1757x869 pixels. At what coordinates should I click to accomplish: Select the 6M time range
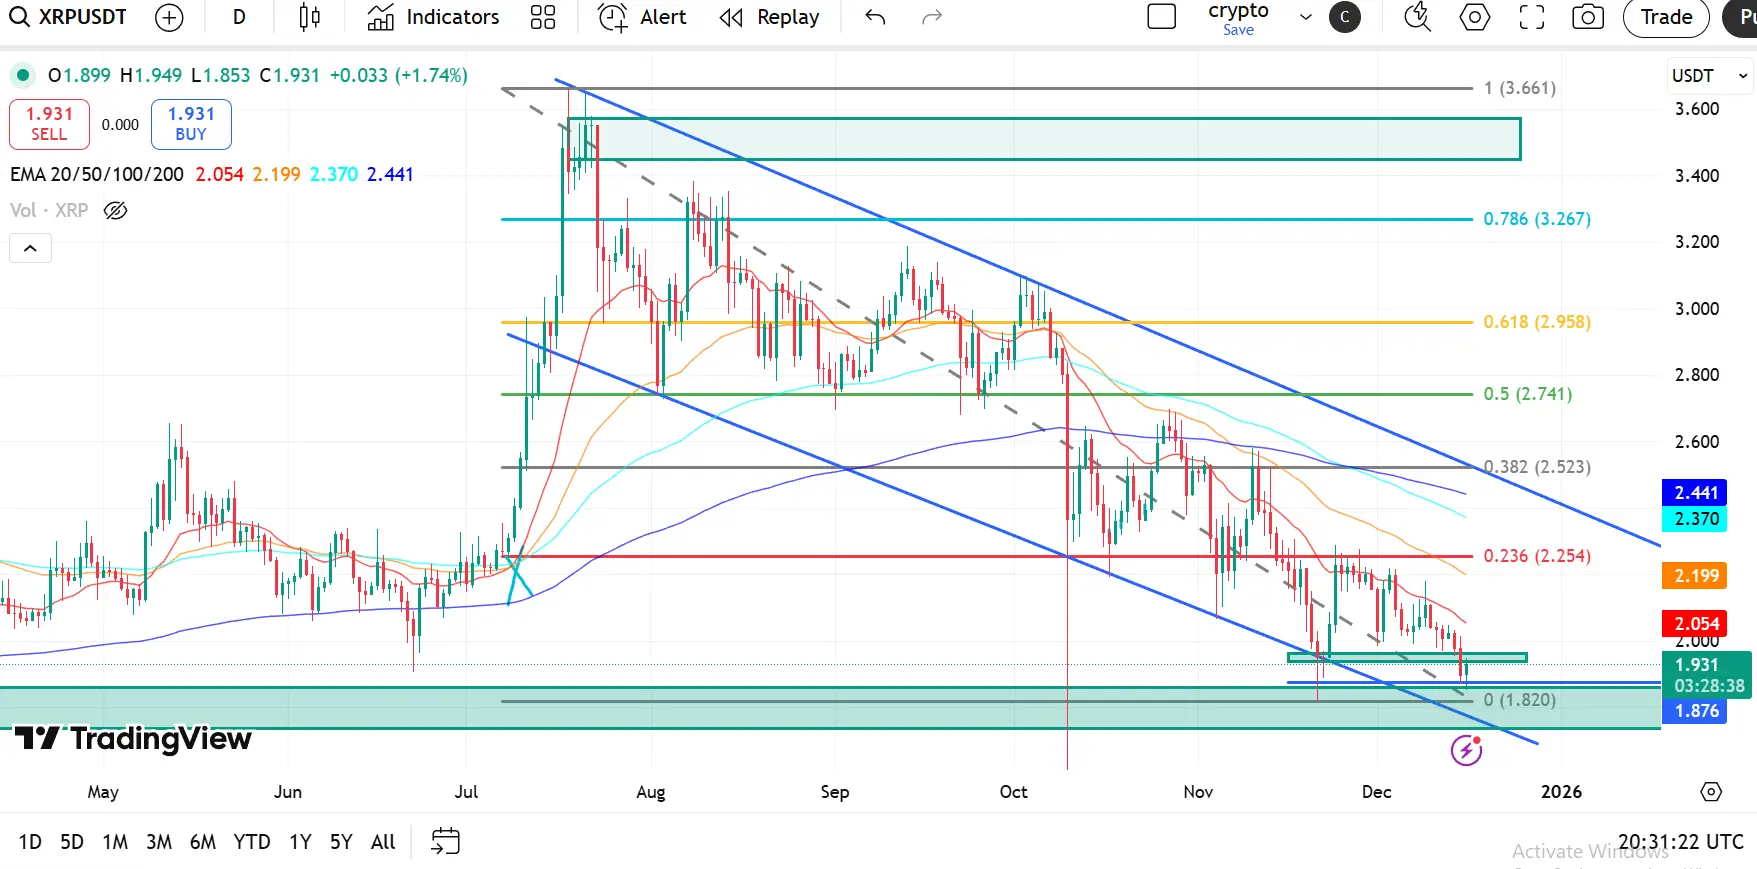tap(203, 842)
